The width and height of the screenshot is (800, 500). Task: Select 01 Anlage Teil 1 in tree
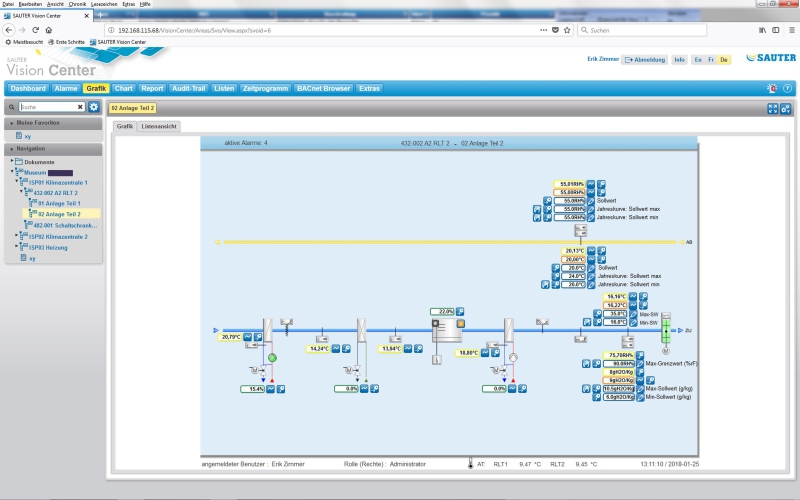click(58, 203)
